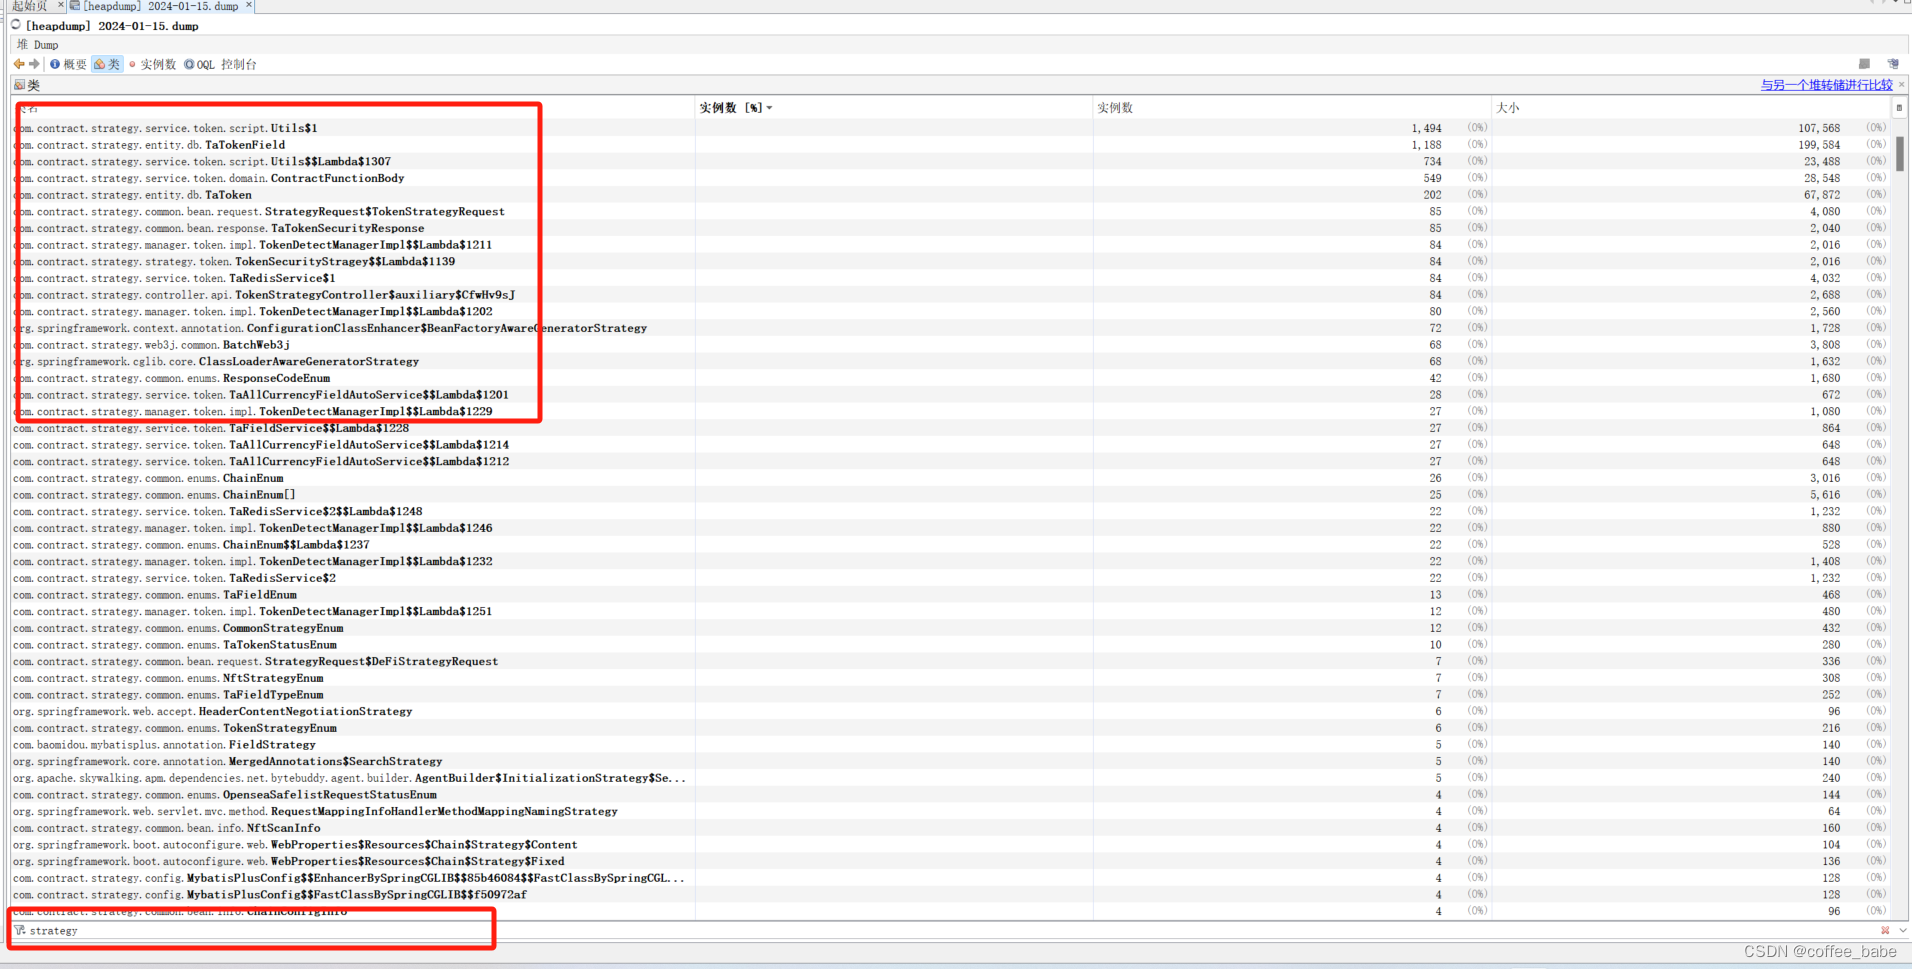
Task: Click the class table vertical scrollbar thumb
Action: coord(1899,154)
